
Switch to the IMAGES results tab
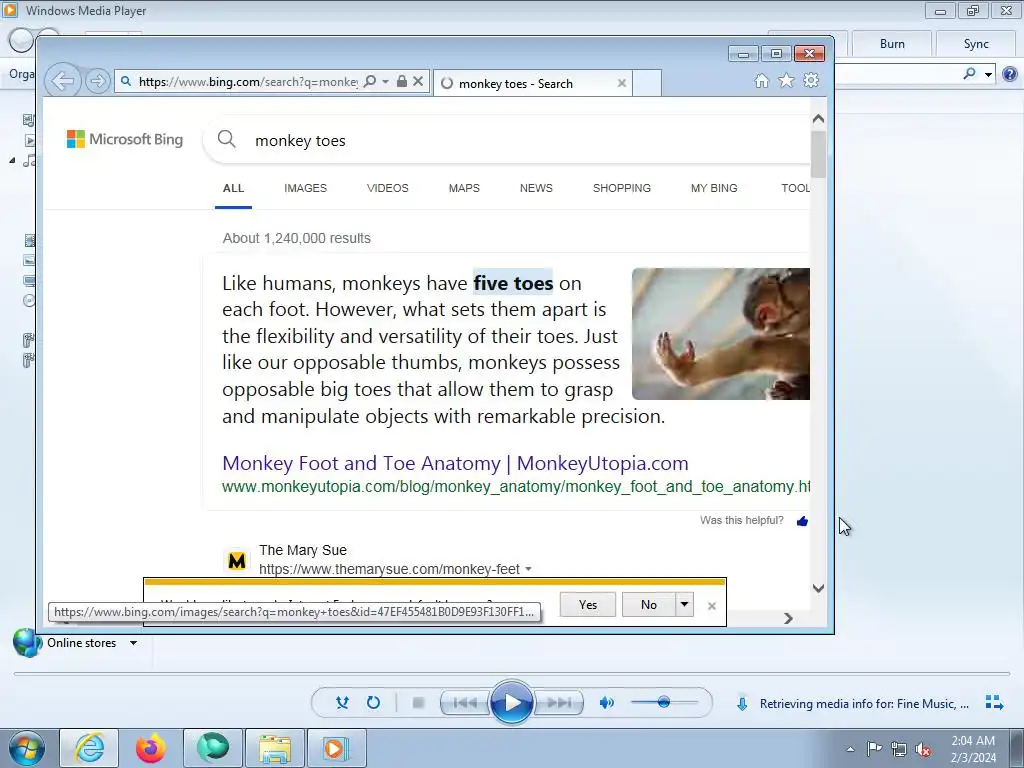pyautogui.click(x=306, y=188)
